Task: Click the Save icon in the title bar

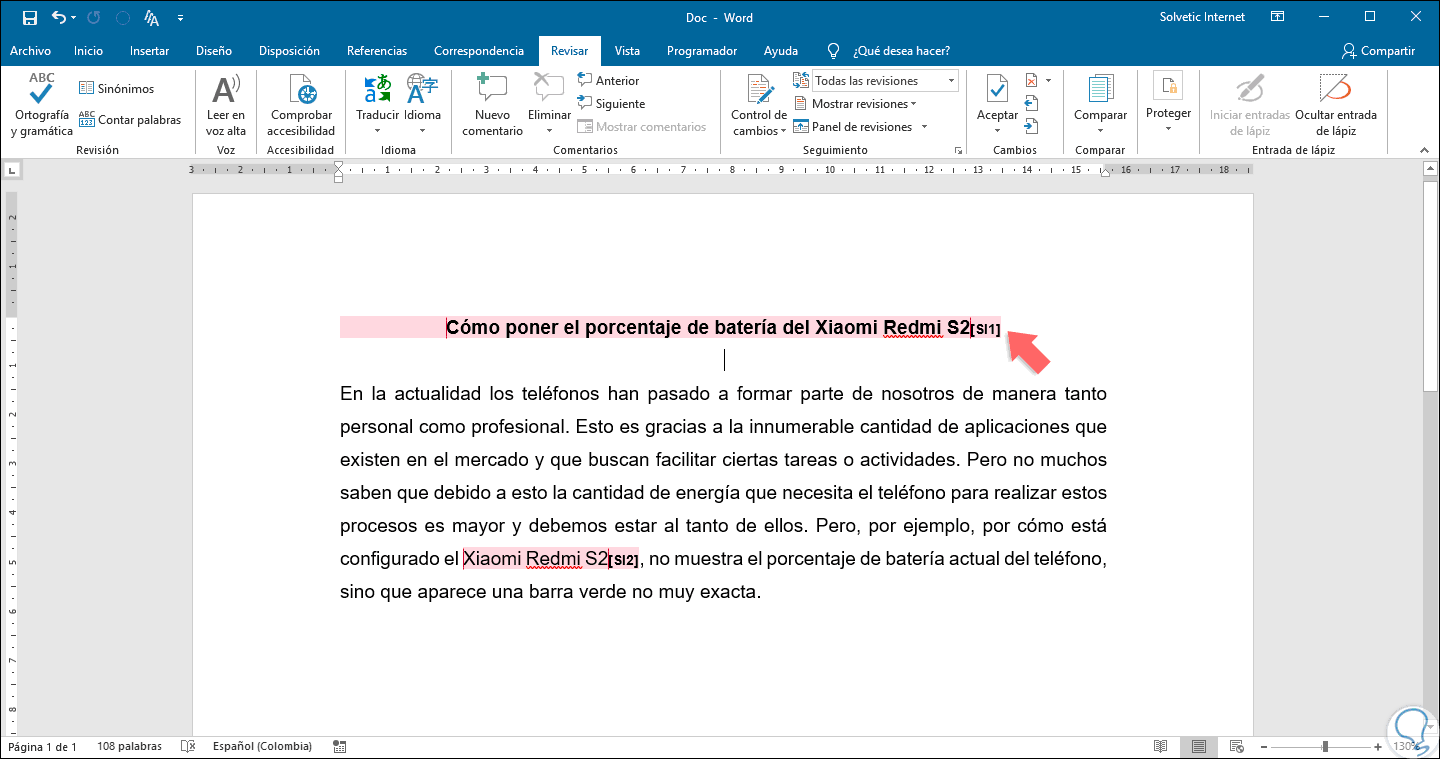Action: pyautogui.click(x=29, y=18)
